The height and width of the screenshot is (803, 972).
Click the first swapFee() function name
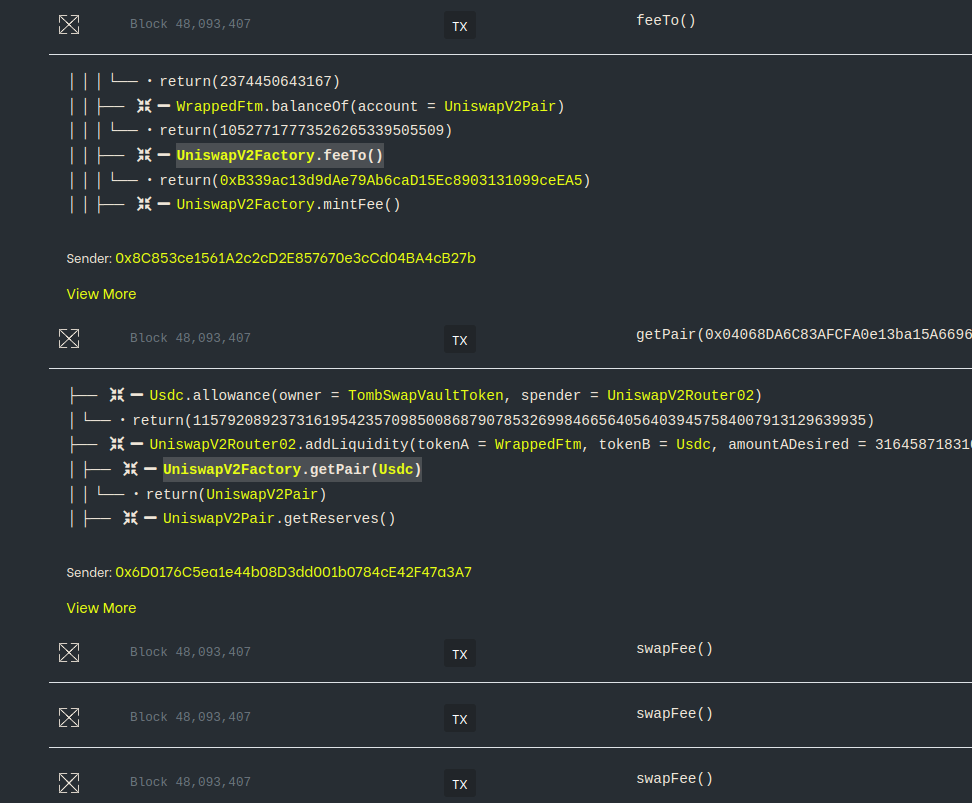pyautogui.click(x=674, y=648)
